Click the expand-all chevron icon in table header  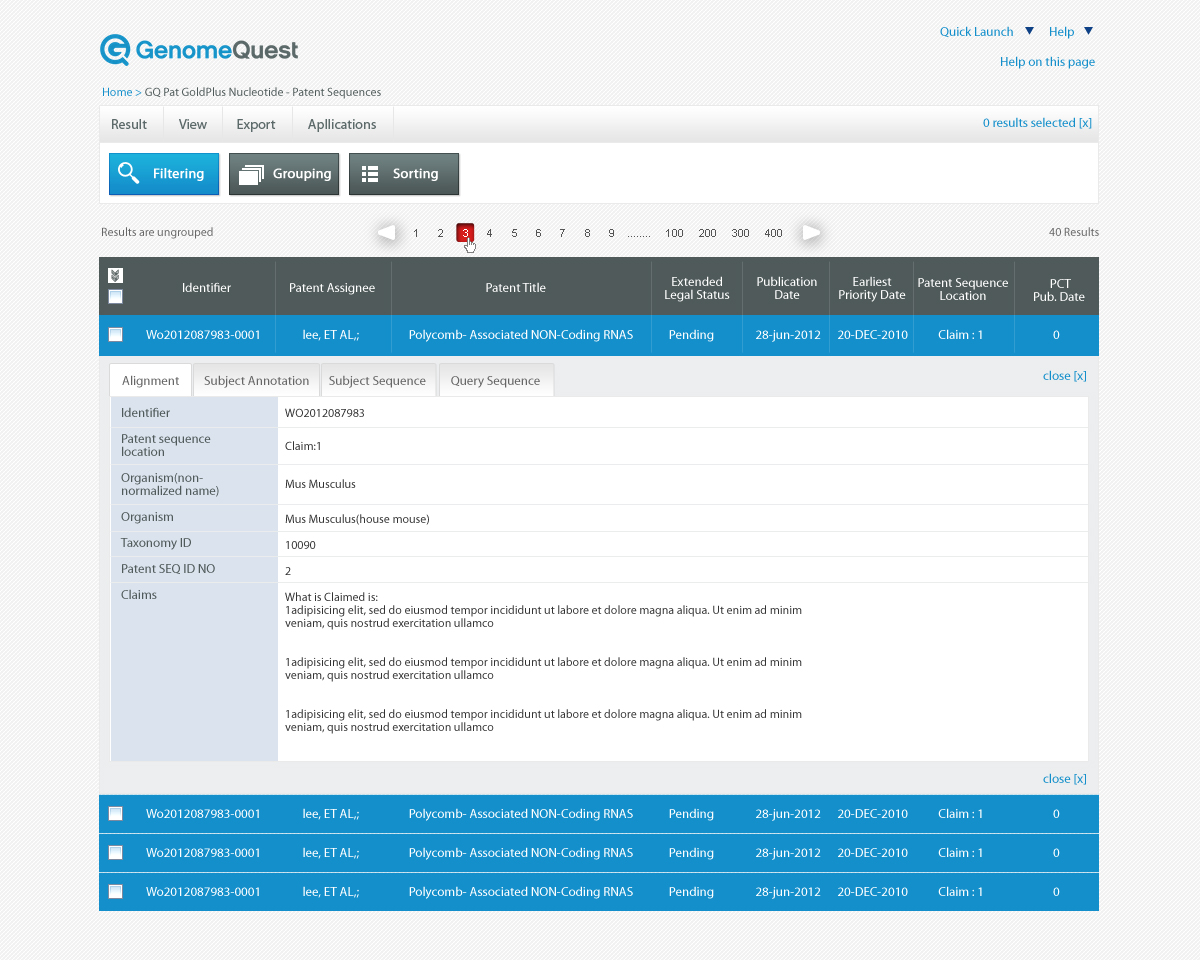(115, 275)
